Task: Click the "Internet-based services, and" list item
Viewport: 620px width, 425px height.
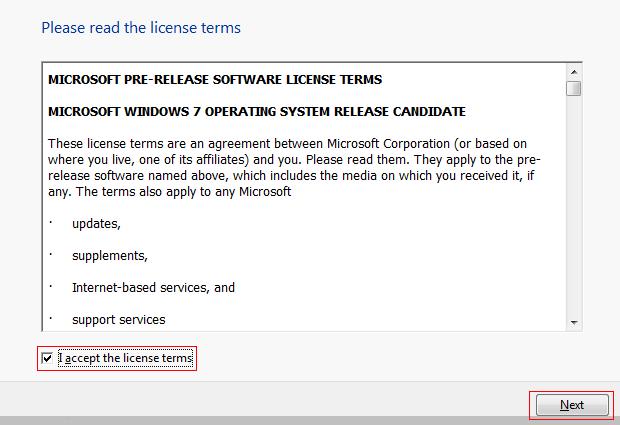Action: [153, 287]
